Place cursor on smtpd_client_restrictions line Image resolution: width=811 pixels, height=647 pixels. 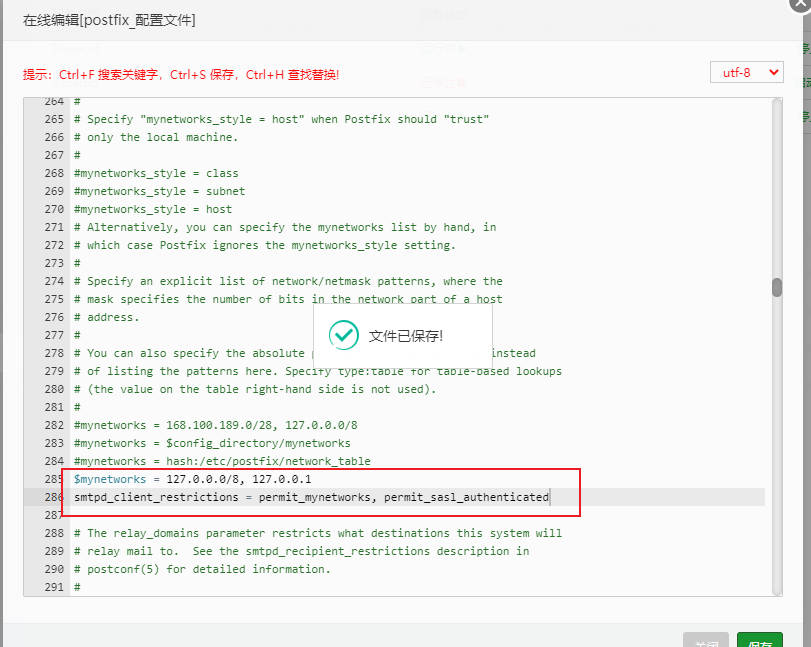tap(311, 497)
